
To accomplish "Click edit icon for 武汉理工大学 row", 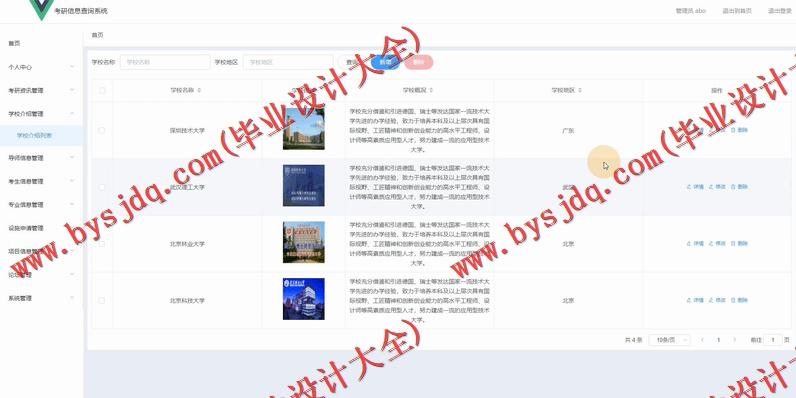I will coord(711,187).
